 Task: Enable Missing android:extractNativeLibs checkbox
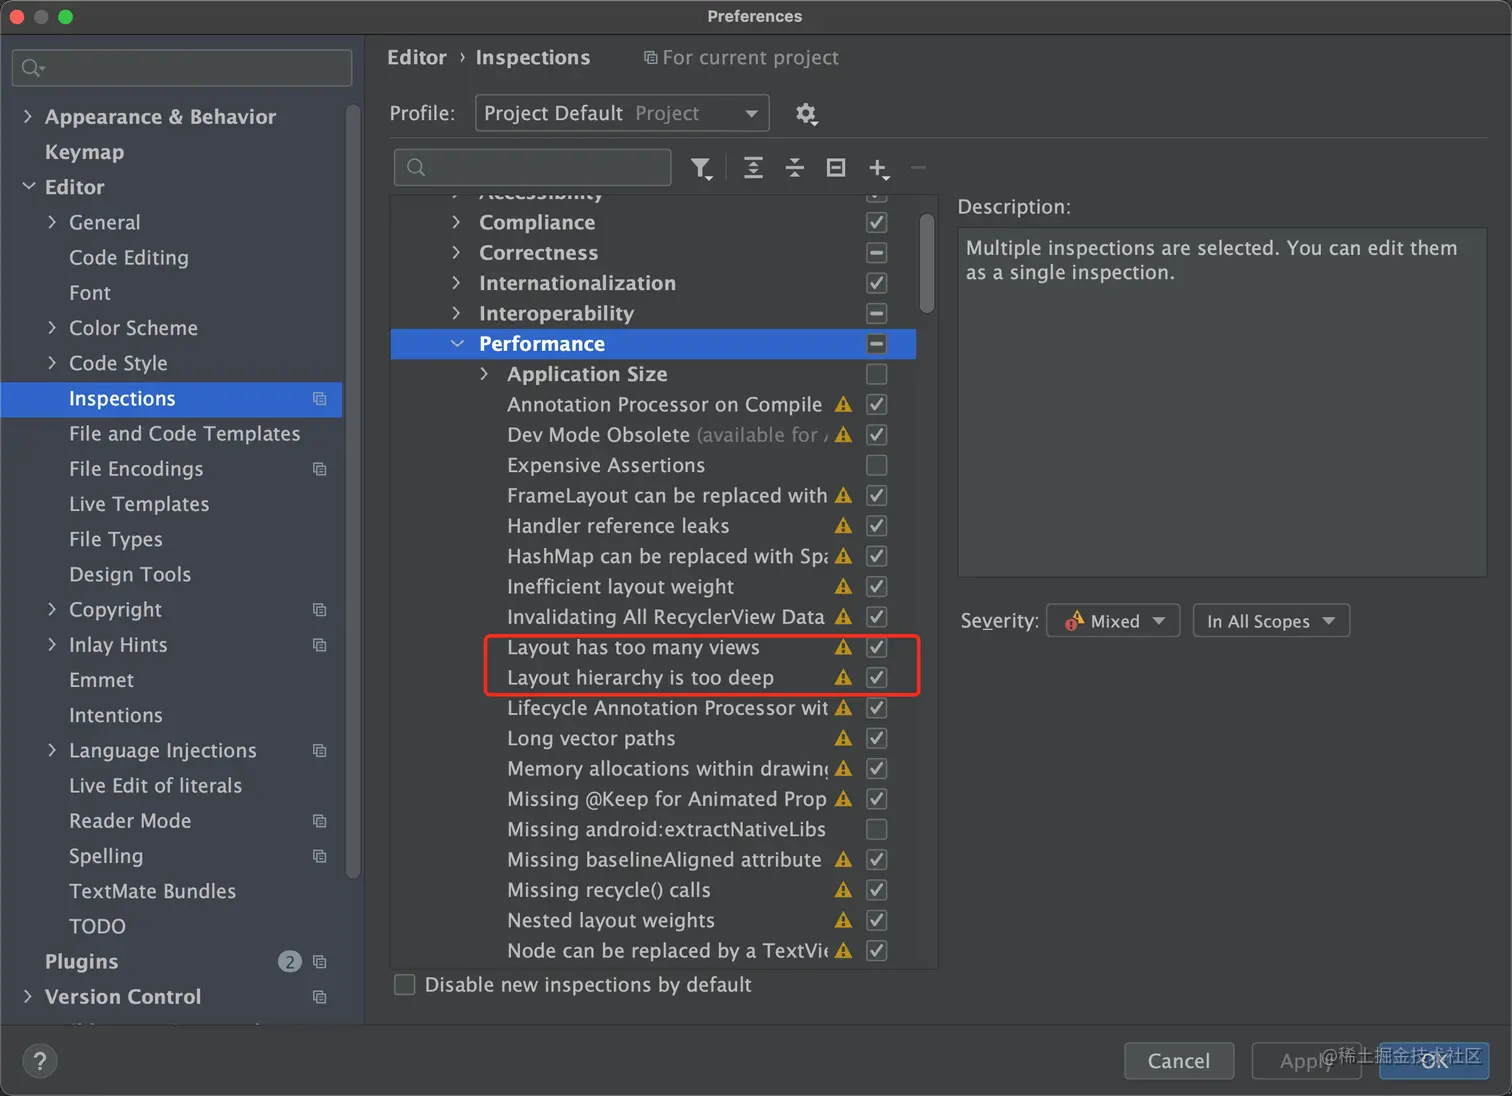(877, 829)
